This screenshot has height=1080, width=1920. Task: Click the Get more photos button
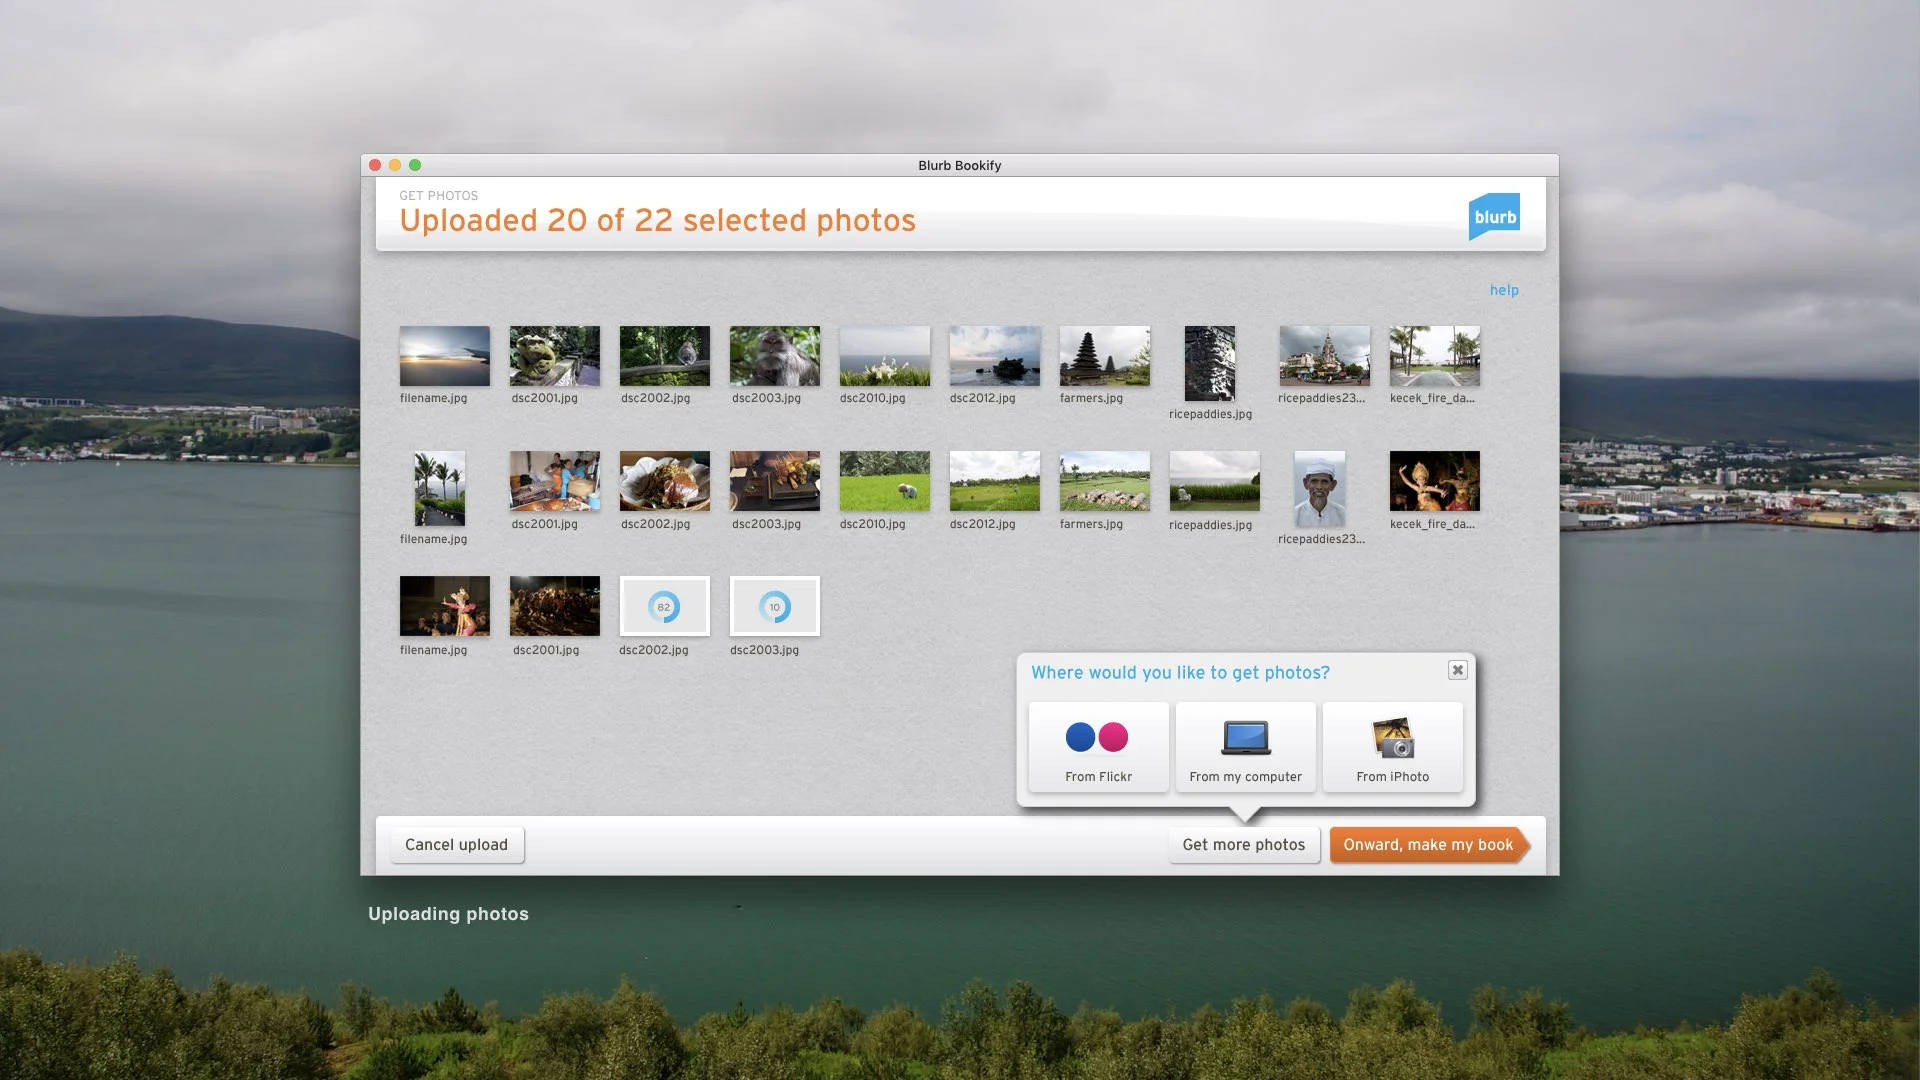(x=1243, y=845)
